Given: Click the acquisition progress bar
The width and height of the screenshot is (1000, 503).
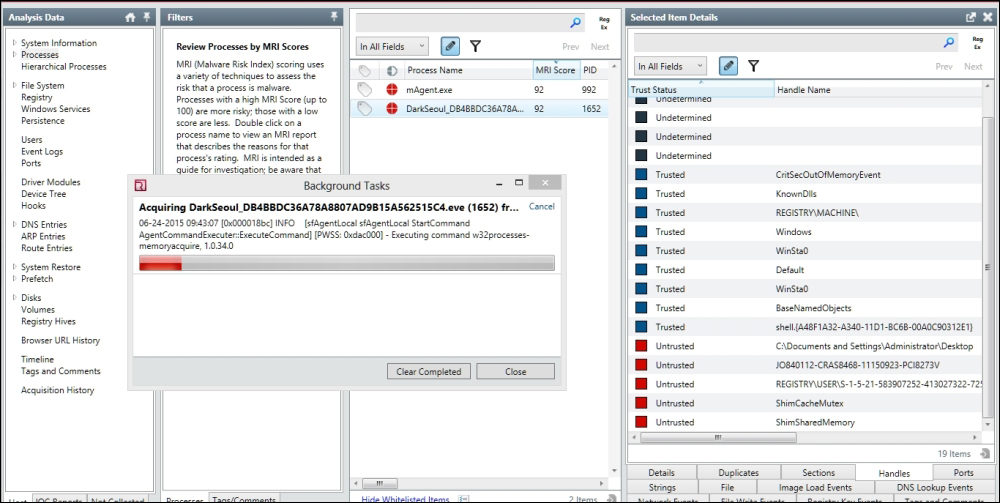Looking at the screenshot, I should pos(347,263).
